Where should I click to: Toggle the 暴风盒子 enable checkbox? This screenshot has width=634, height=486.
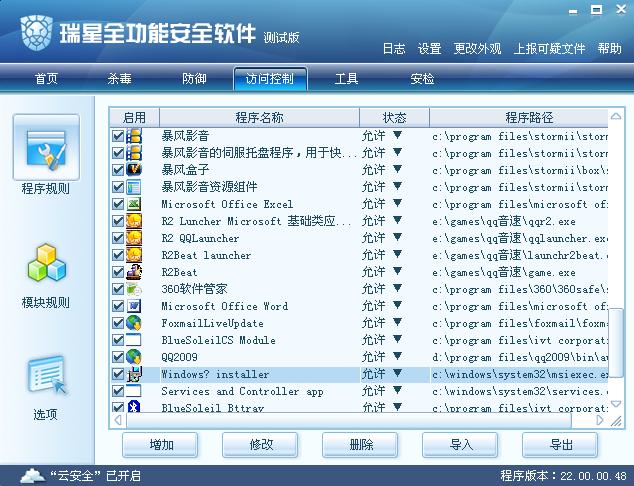(x=118, y=170)
